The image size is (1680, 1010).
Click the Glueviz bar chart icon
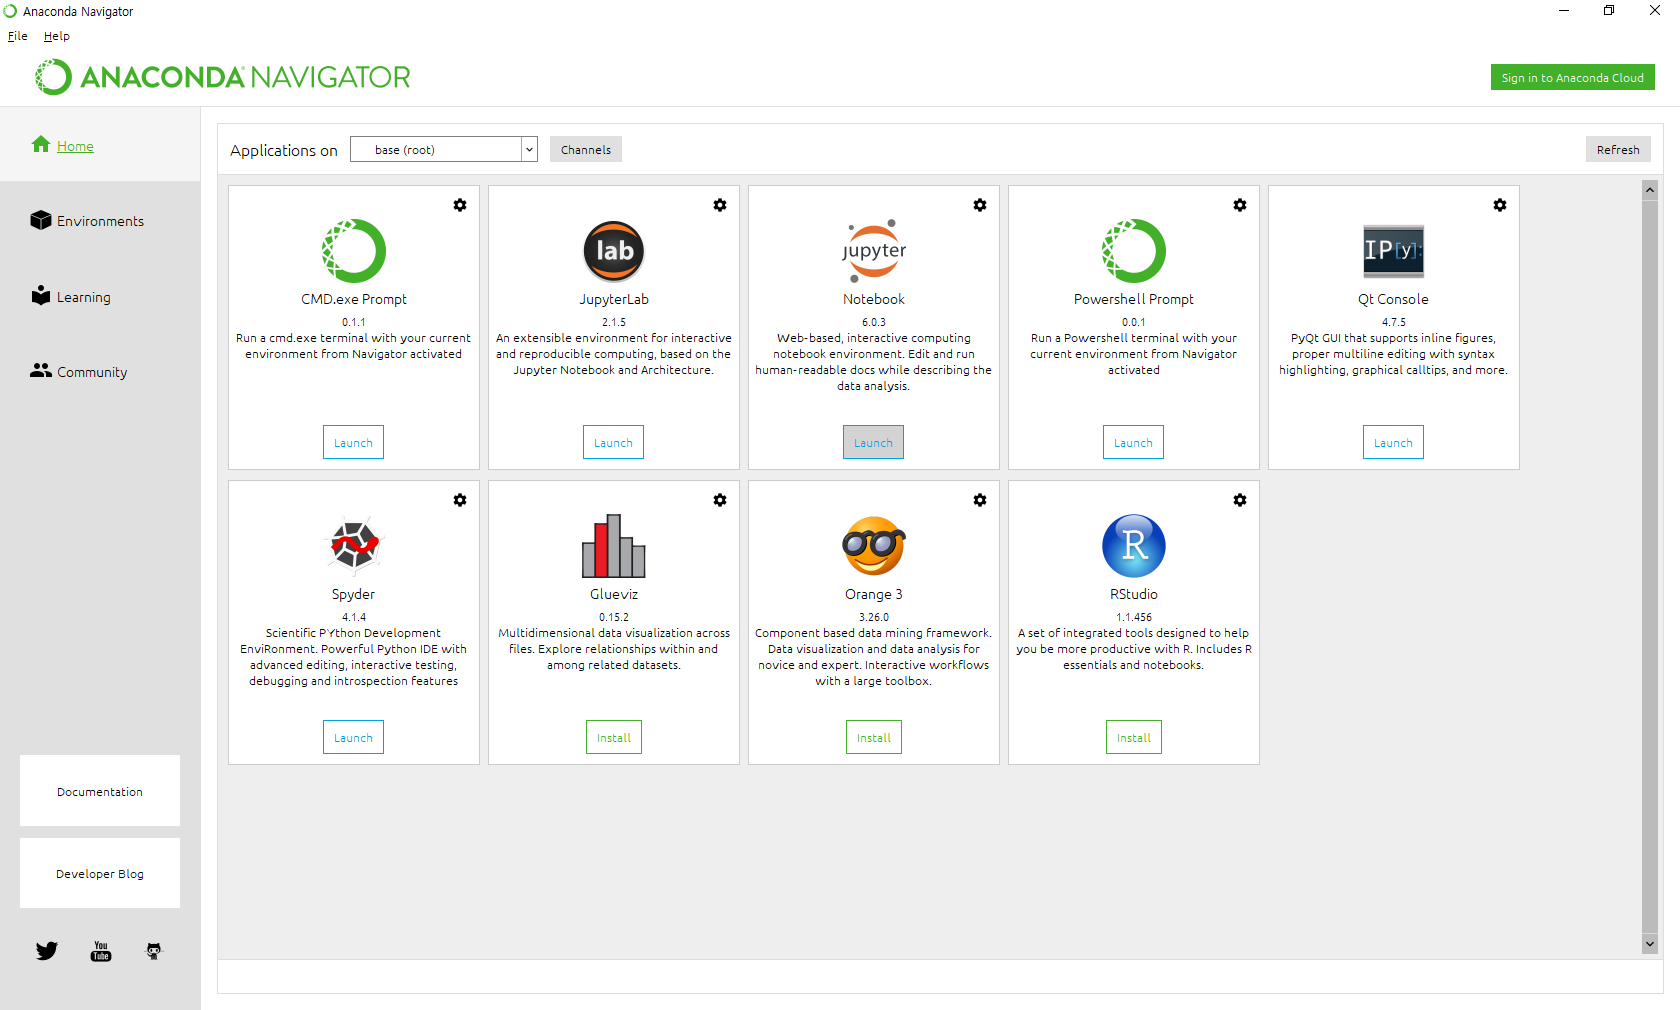pos(614,546)
